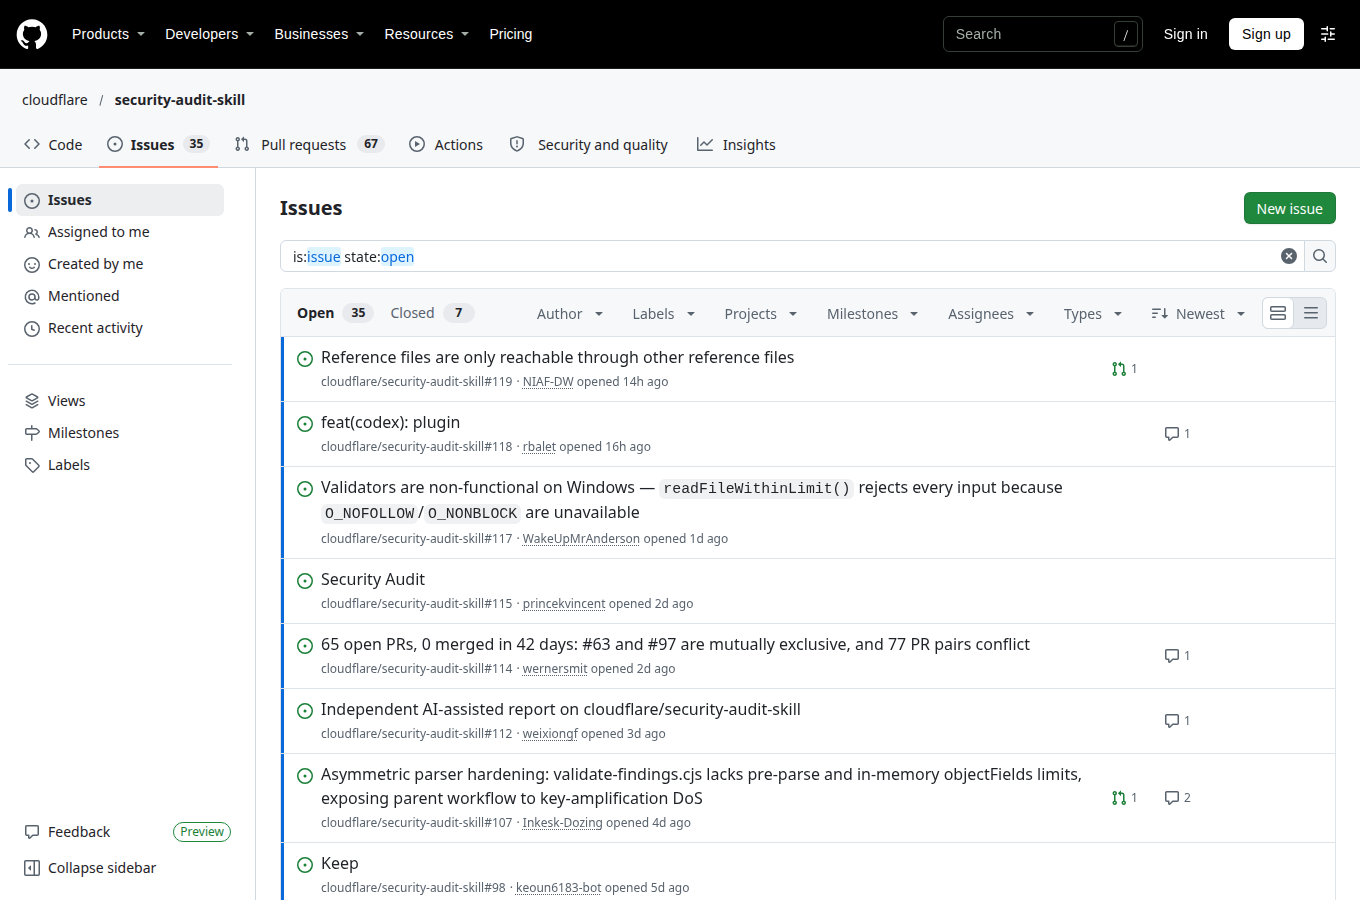Open linked pull request on issue #119
The image size is (1360, 900).
pyautogui.click(x=1125, y=369)
